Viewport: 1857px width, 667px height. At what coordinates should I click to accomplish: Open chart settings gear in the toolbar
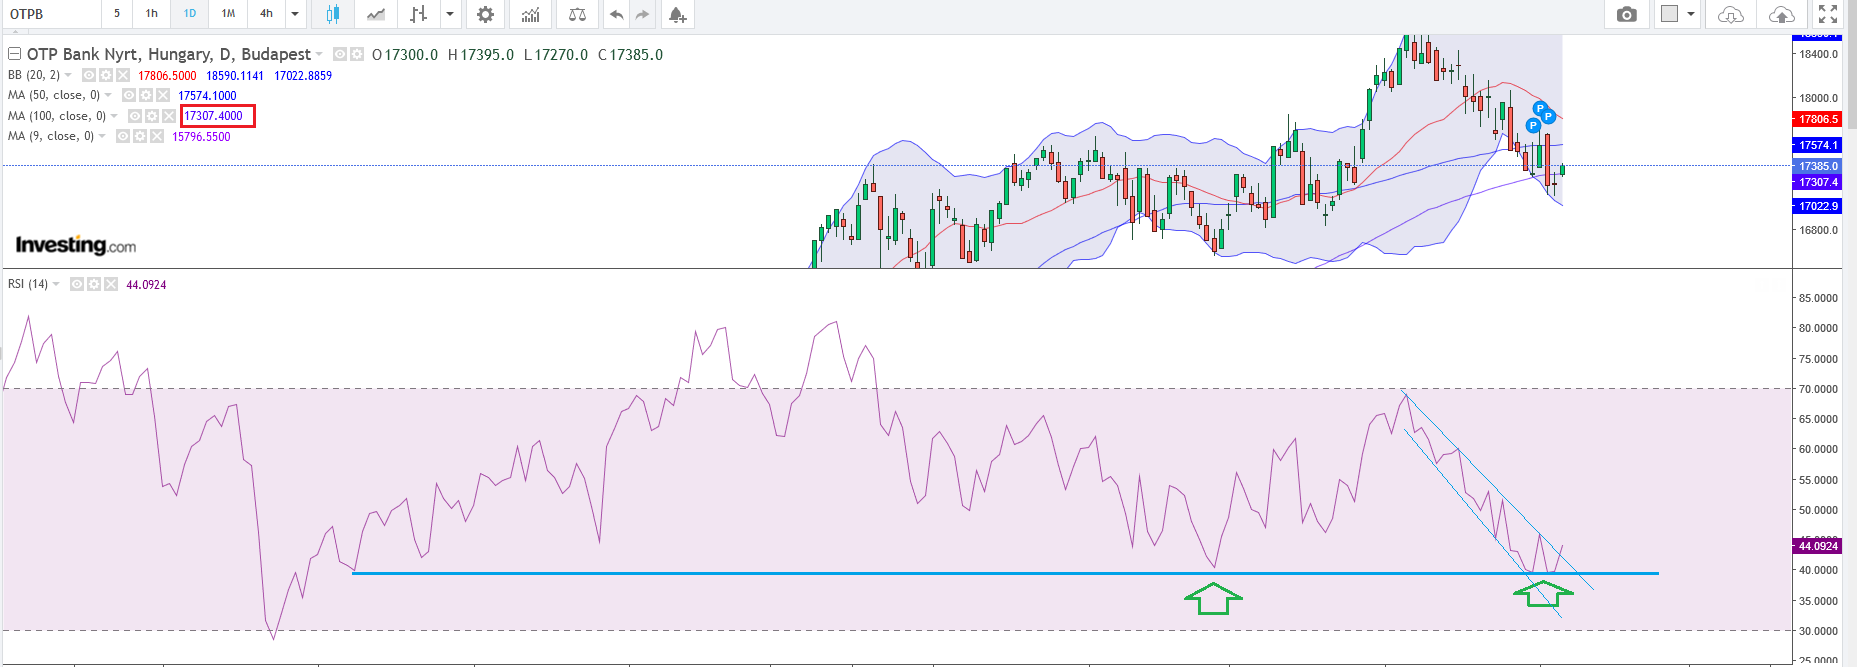485,14
